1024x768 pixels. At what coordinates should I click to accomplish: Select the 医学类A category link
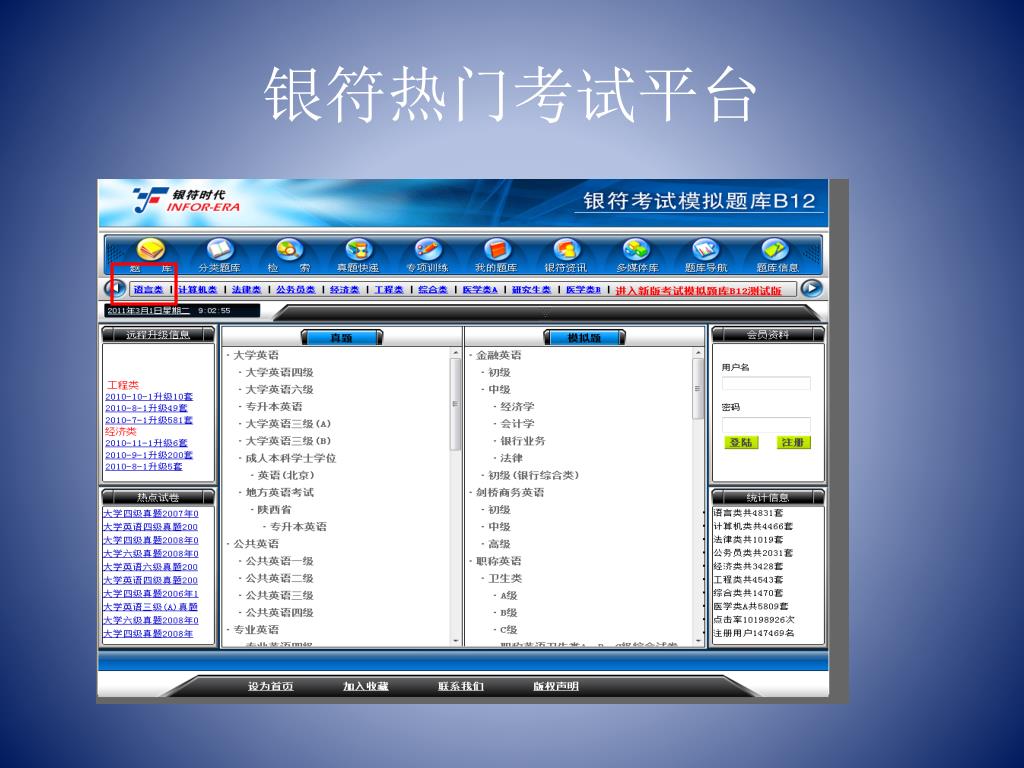click(x=480, y=289)
